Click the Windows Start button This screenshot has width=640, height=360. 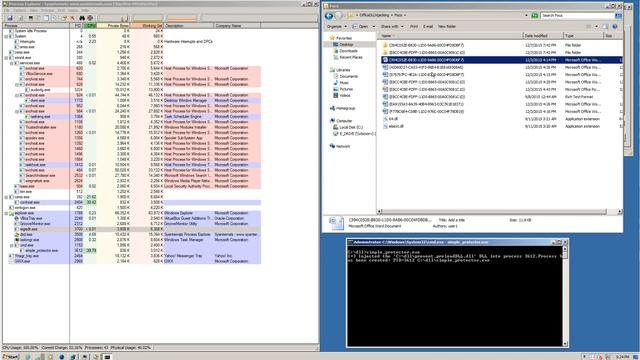(10, 356)
